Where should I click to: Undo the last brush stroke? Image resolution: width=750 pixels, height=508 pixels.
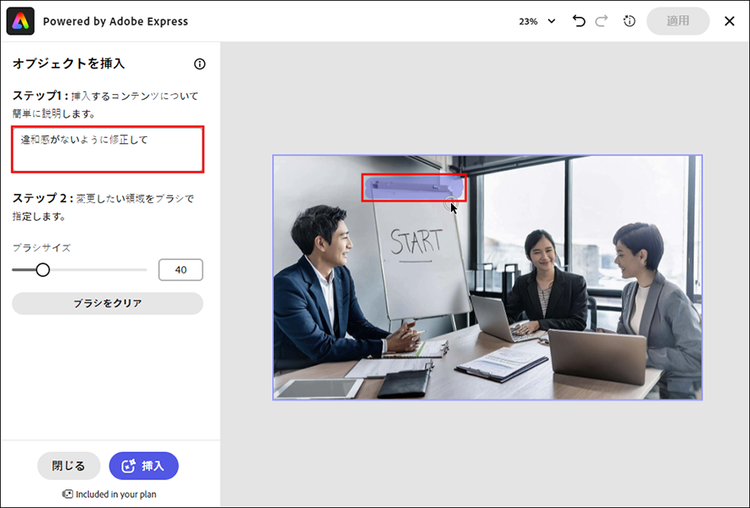(579, 21)
